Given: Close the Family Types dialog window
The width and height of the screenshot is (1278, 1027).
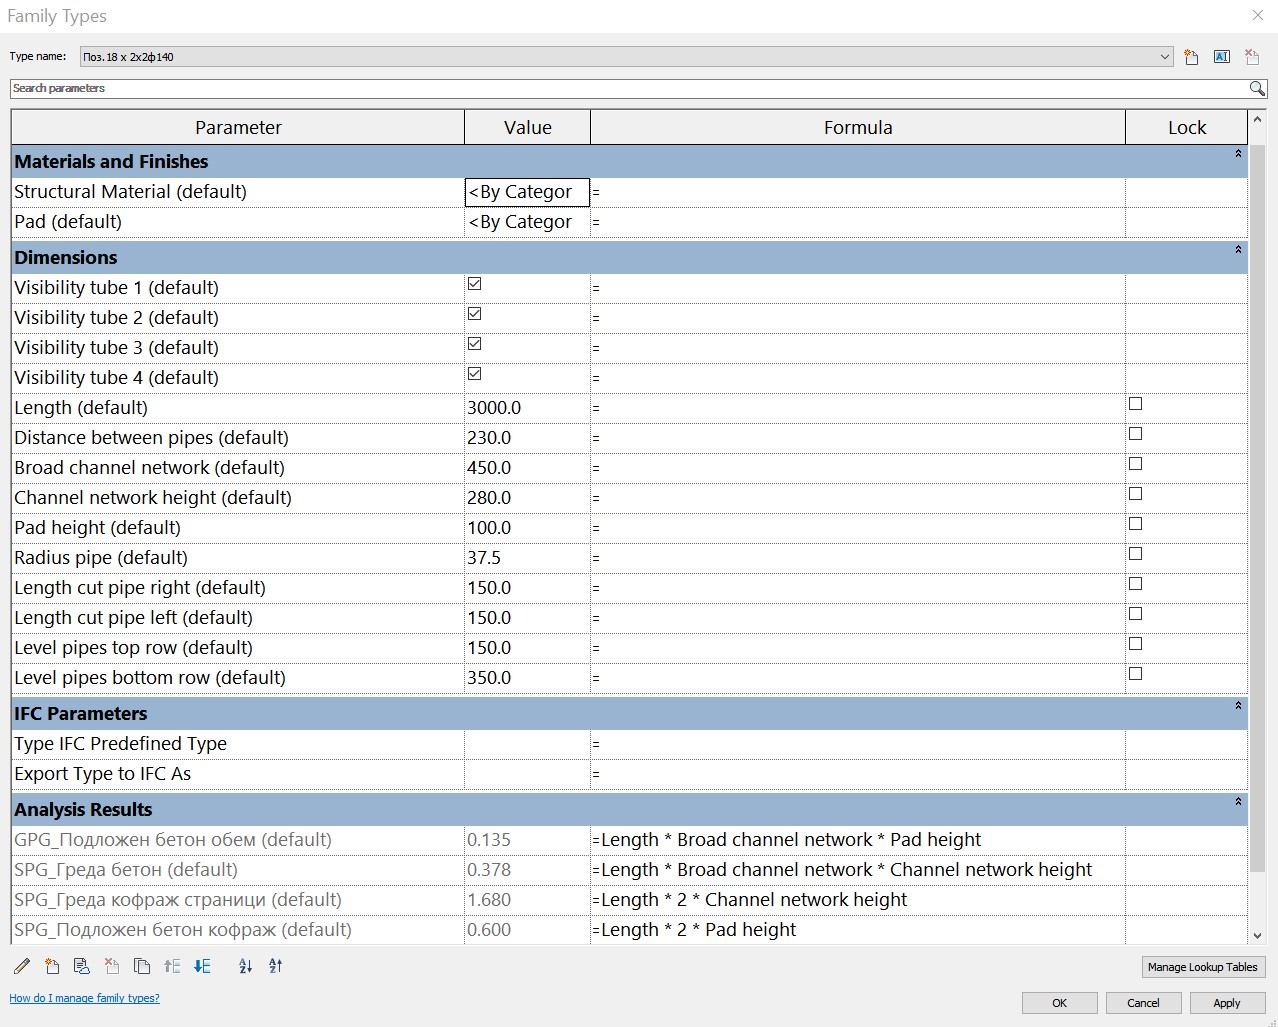Looking at the screenshot, I should [x=1258, y=15].
